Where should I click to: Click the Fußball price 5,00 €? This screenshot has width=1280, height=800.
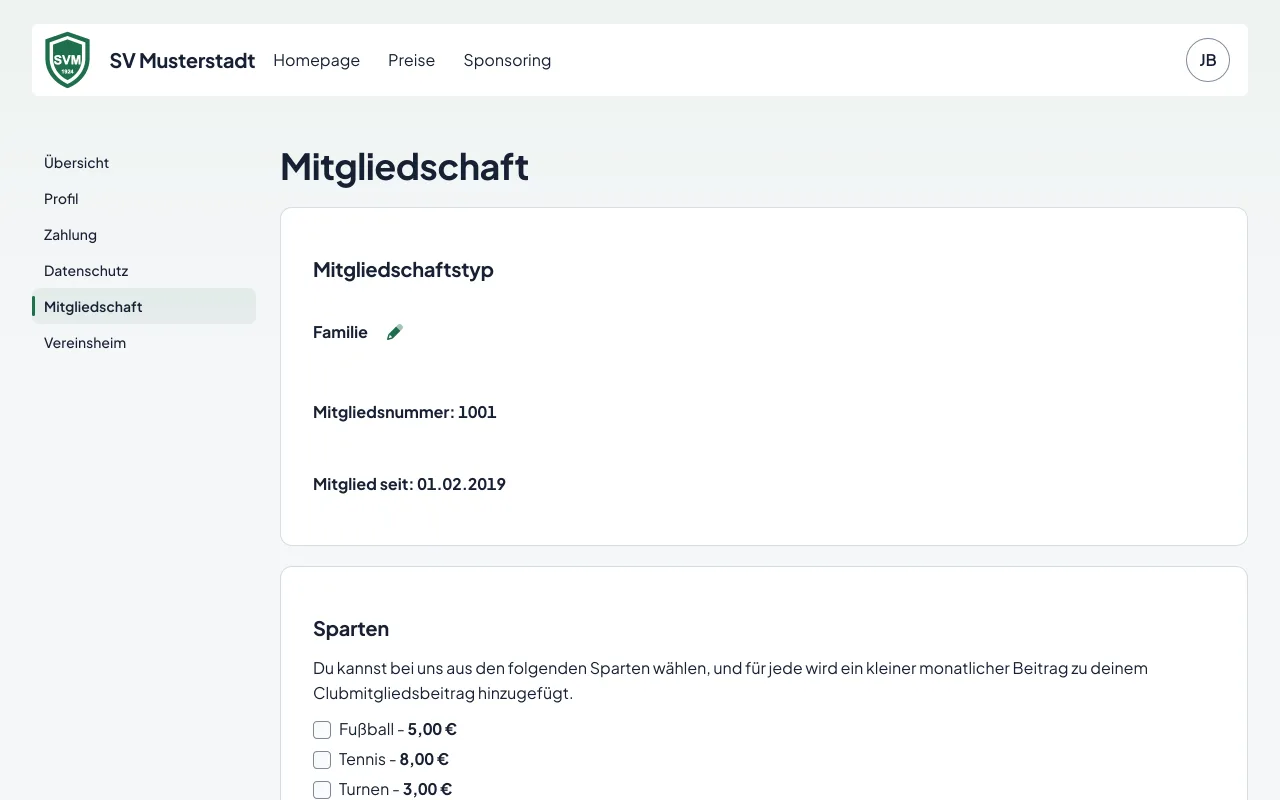432,730
